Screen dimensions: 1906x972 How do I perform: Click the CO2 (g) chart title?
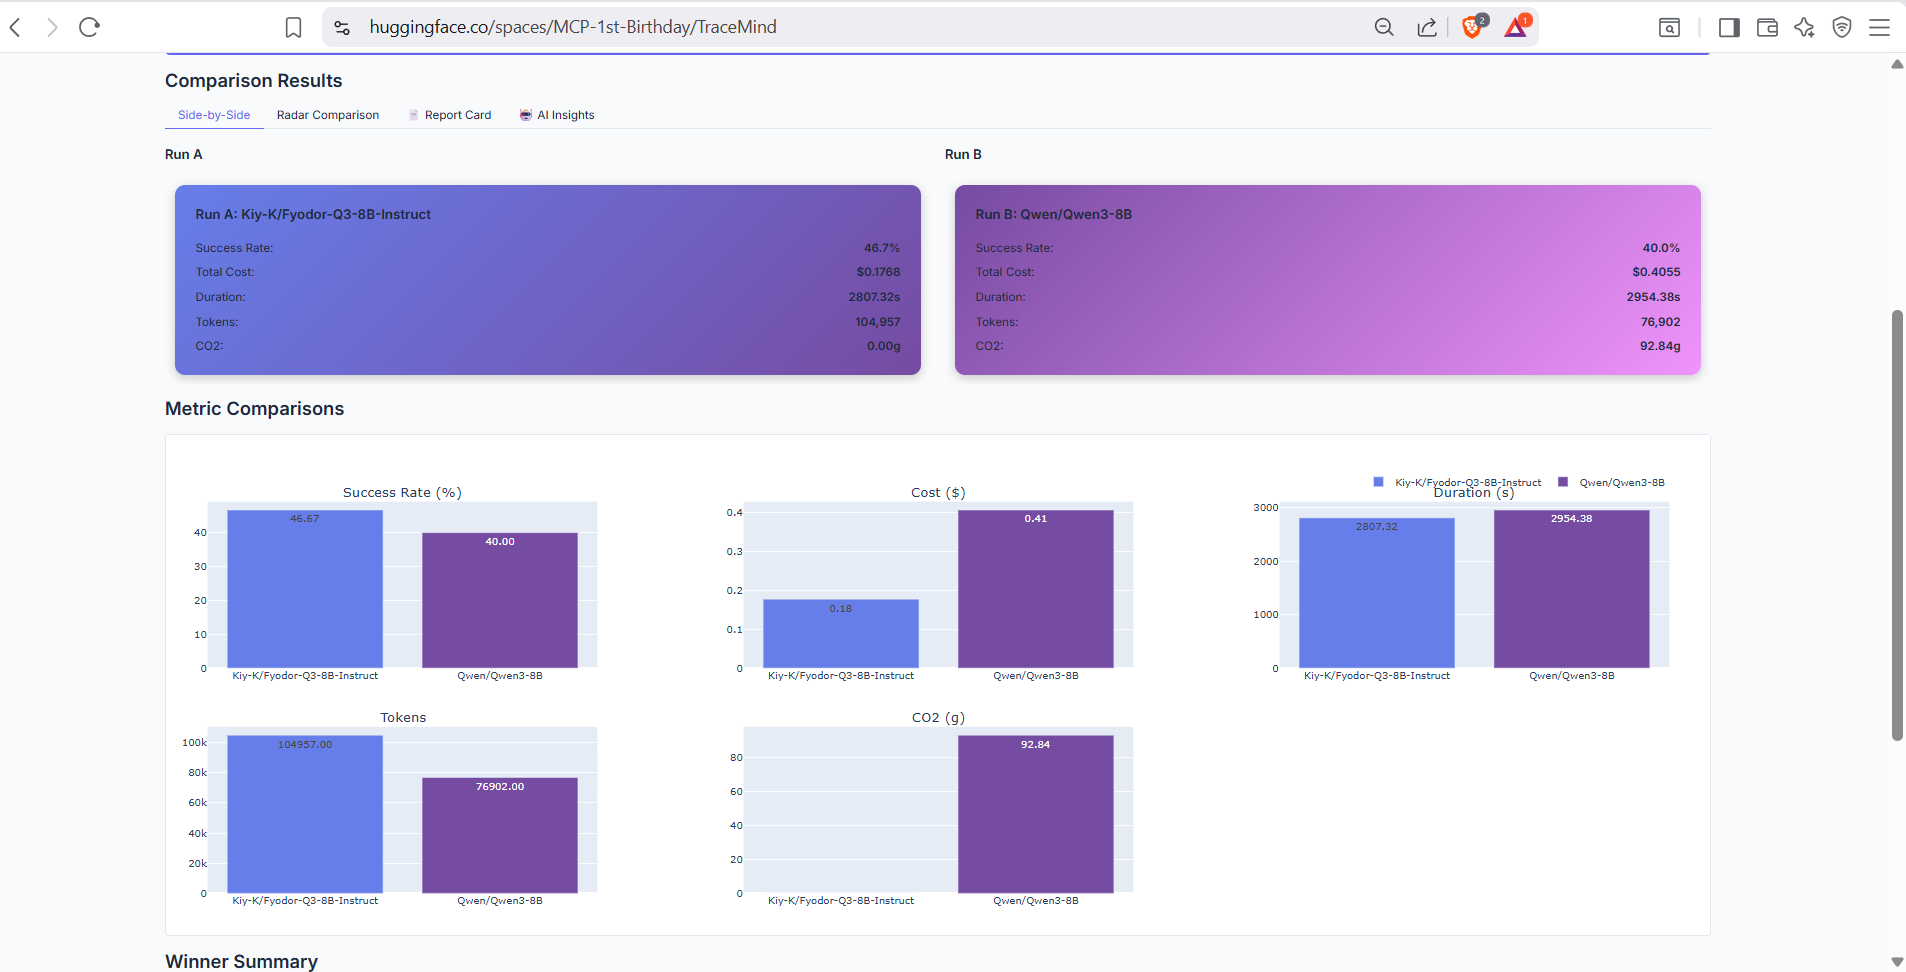[938, 717]
